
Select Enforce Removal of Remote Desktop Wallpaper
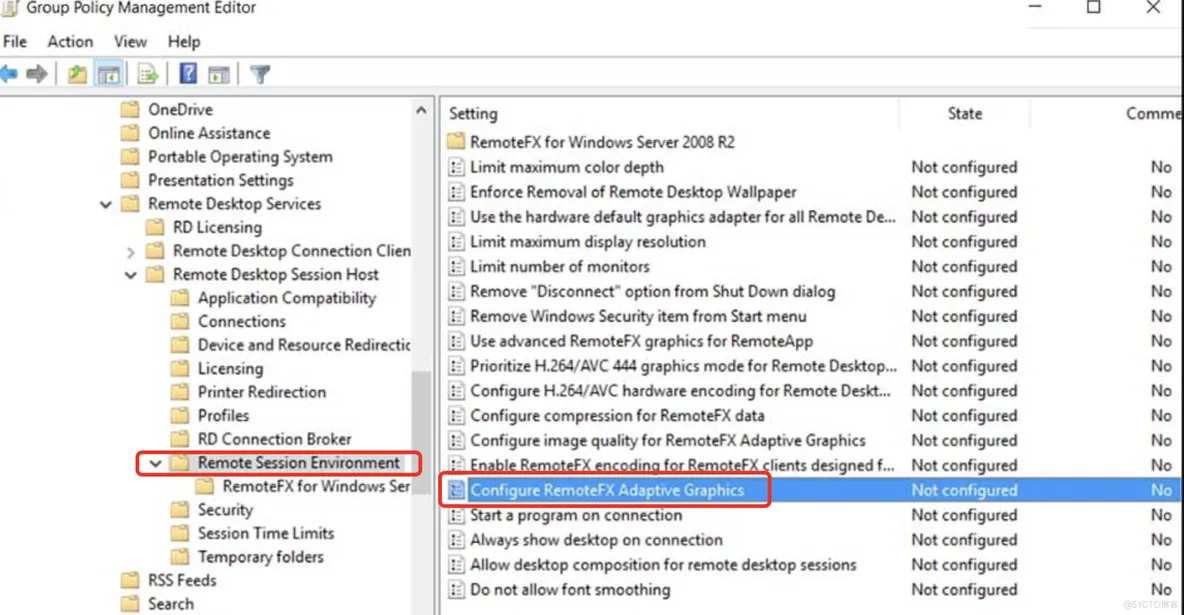coord(633,192)
